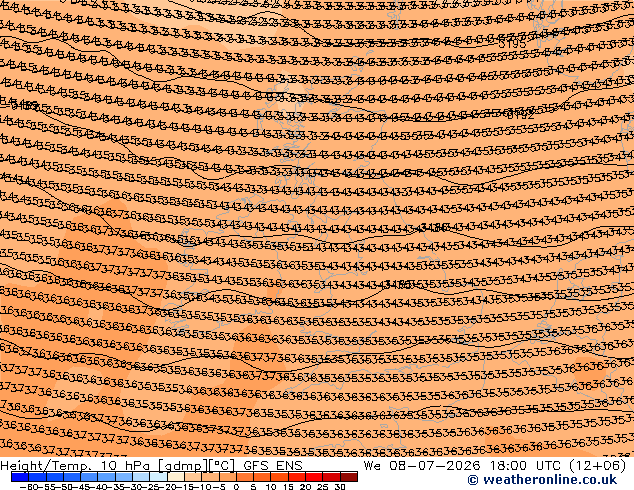Viewport: 634px width, 490px height.
Task: Pick cream swatch between -20 and -15
Action: pos(175,477)
